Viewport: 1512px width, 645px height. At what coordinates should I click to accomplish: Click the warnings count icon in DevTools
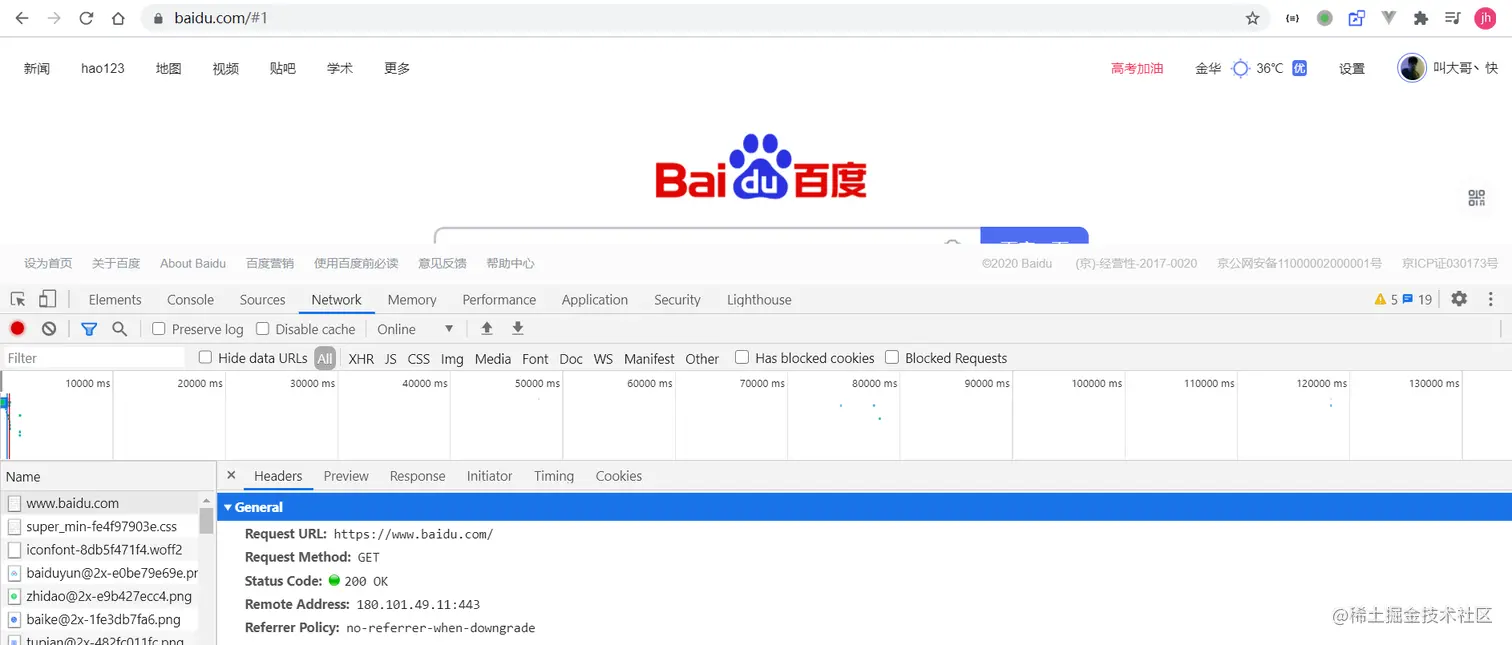click(1380, 299)
